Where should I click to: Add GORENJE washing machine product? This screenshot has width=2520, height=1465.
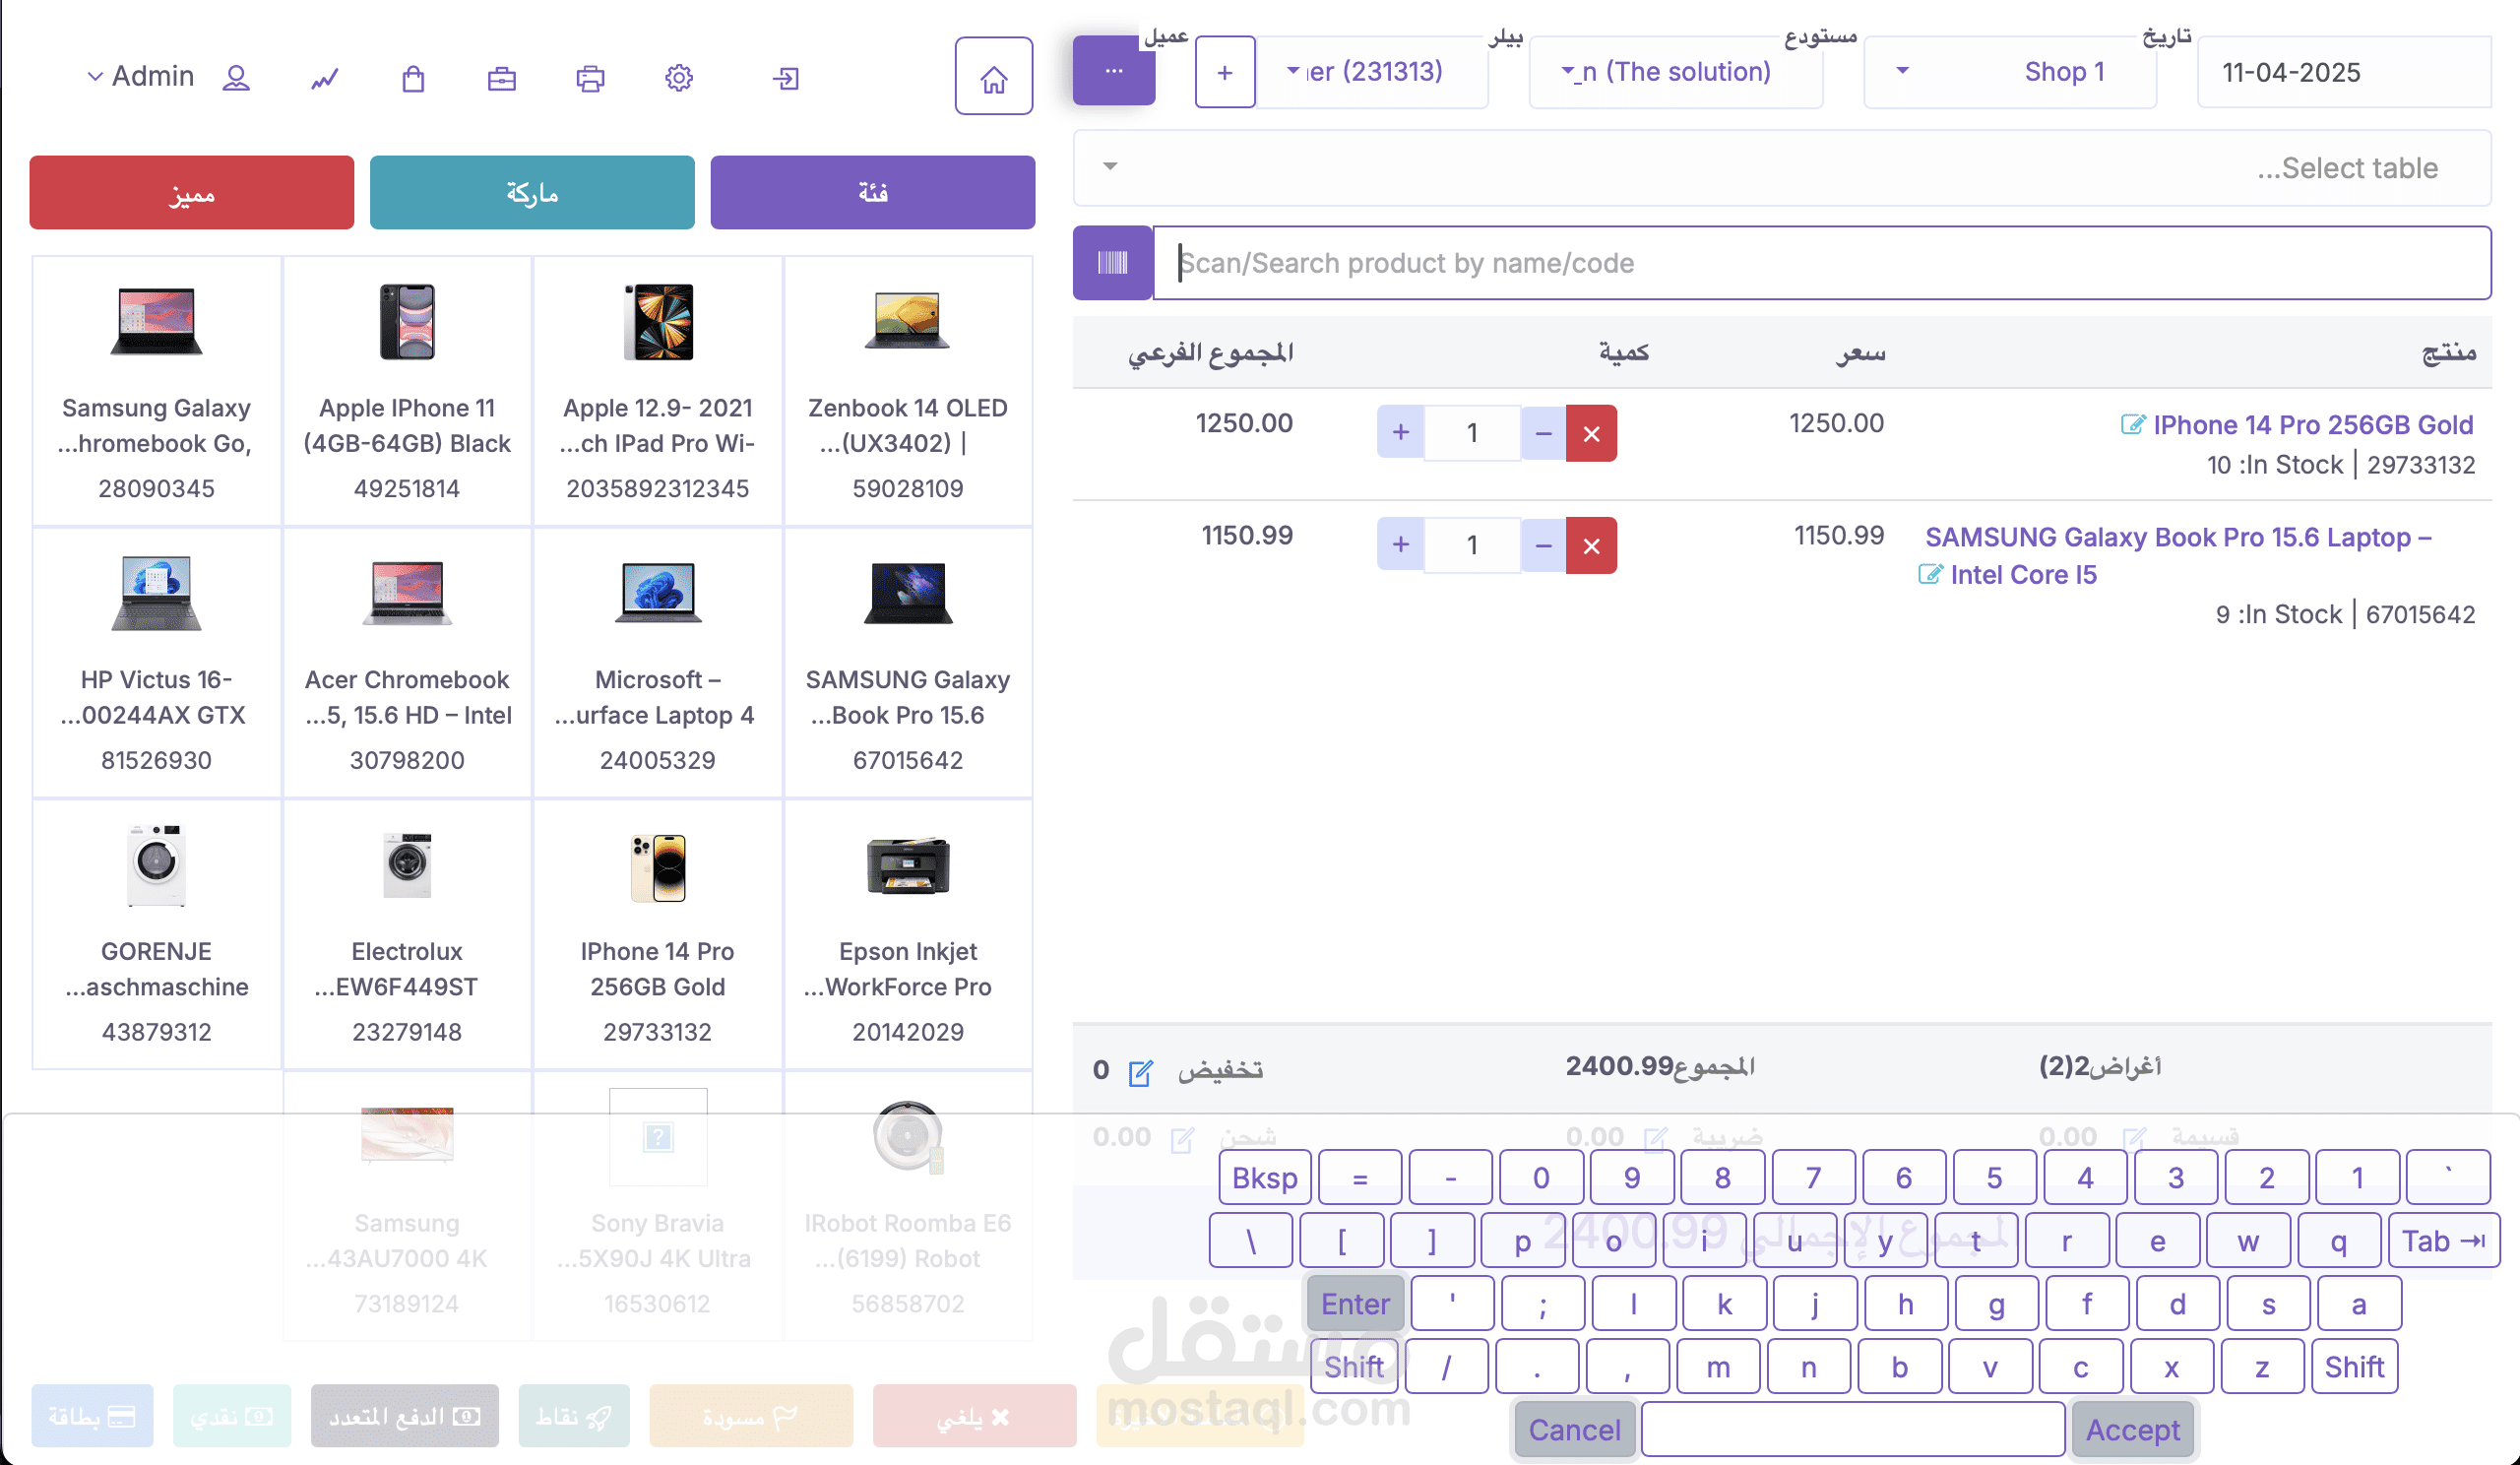coord(156,935)
